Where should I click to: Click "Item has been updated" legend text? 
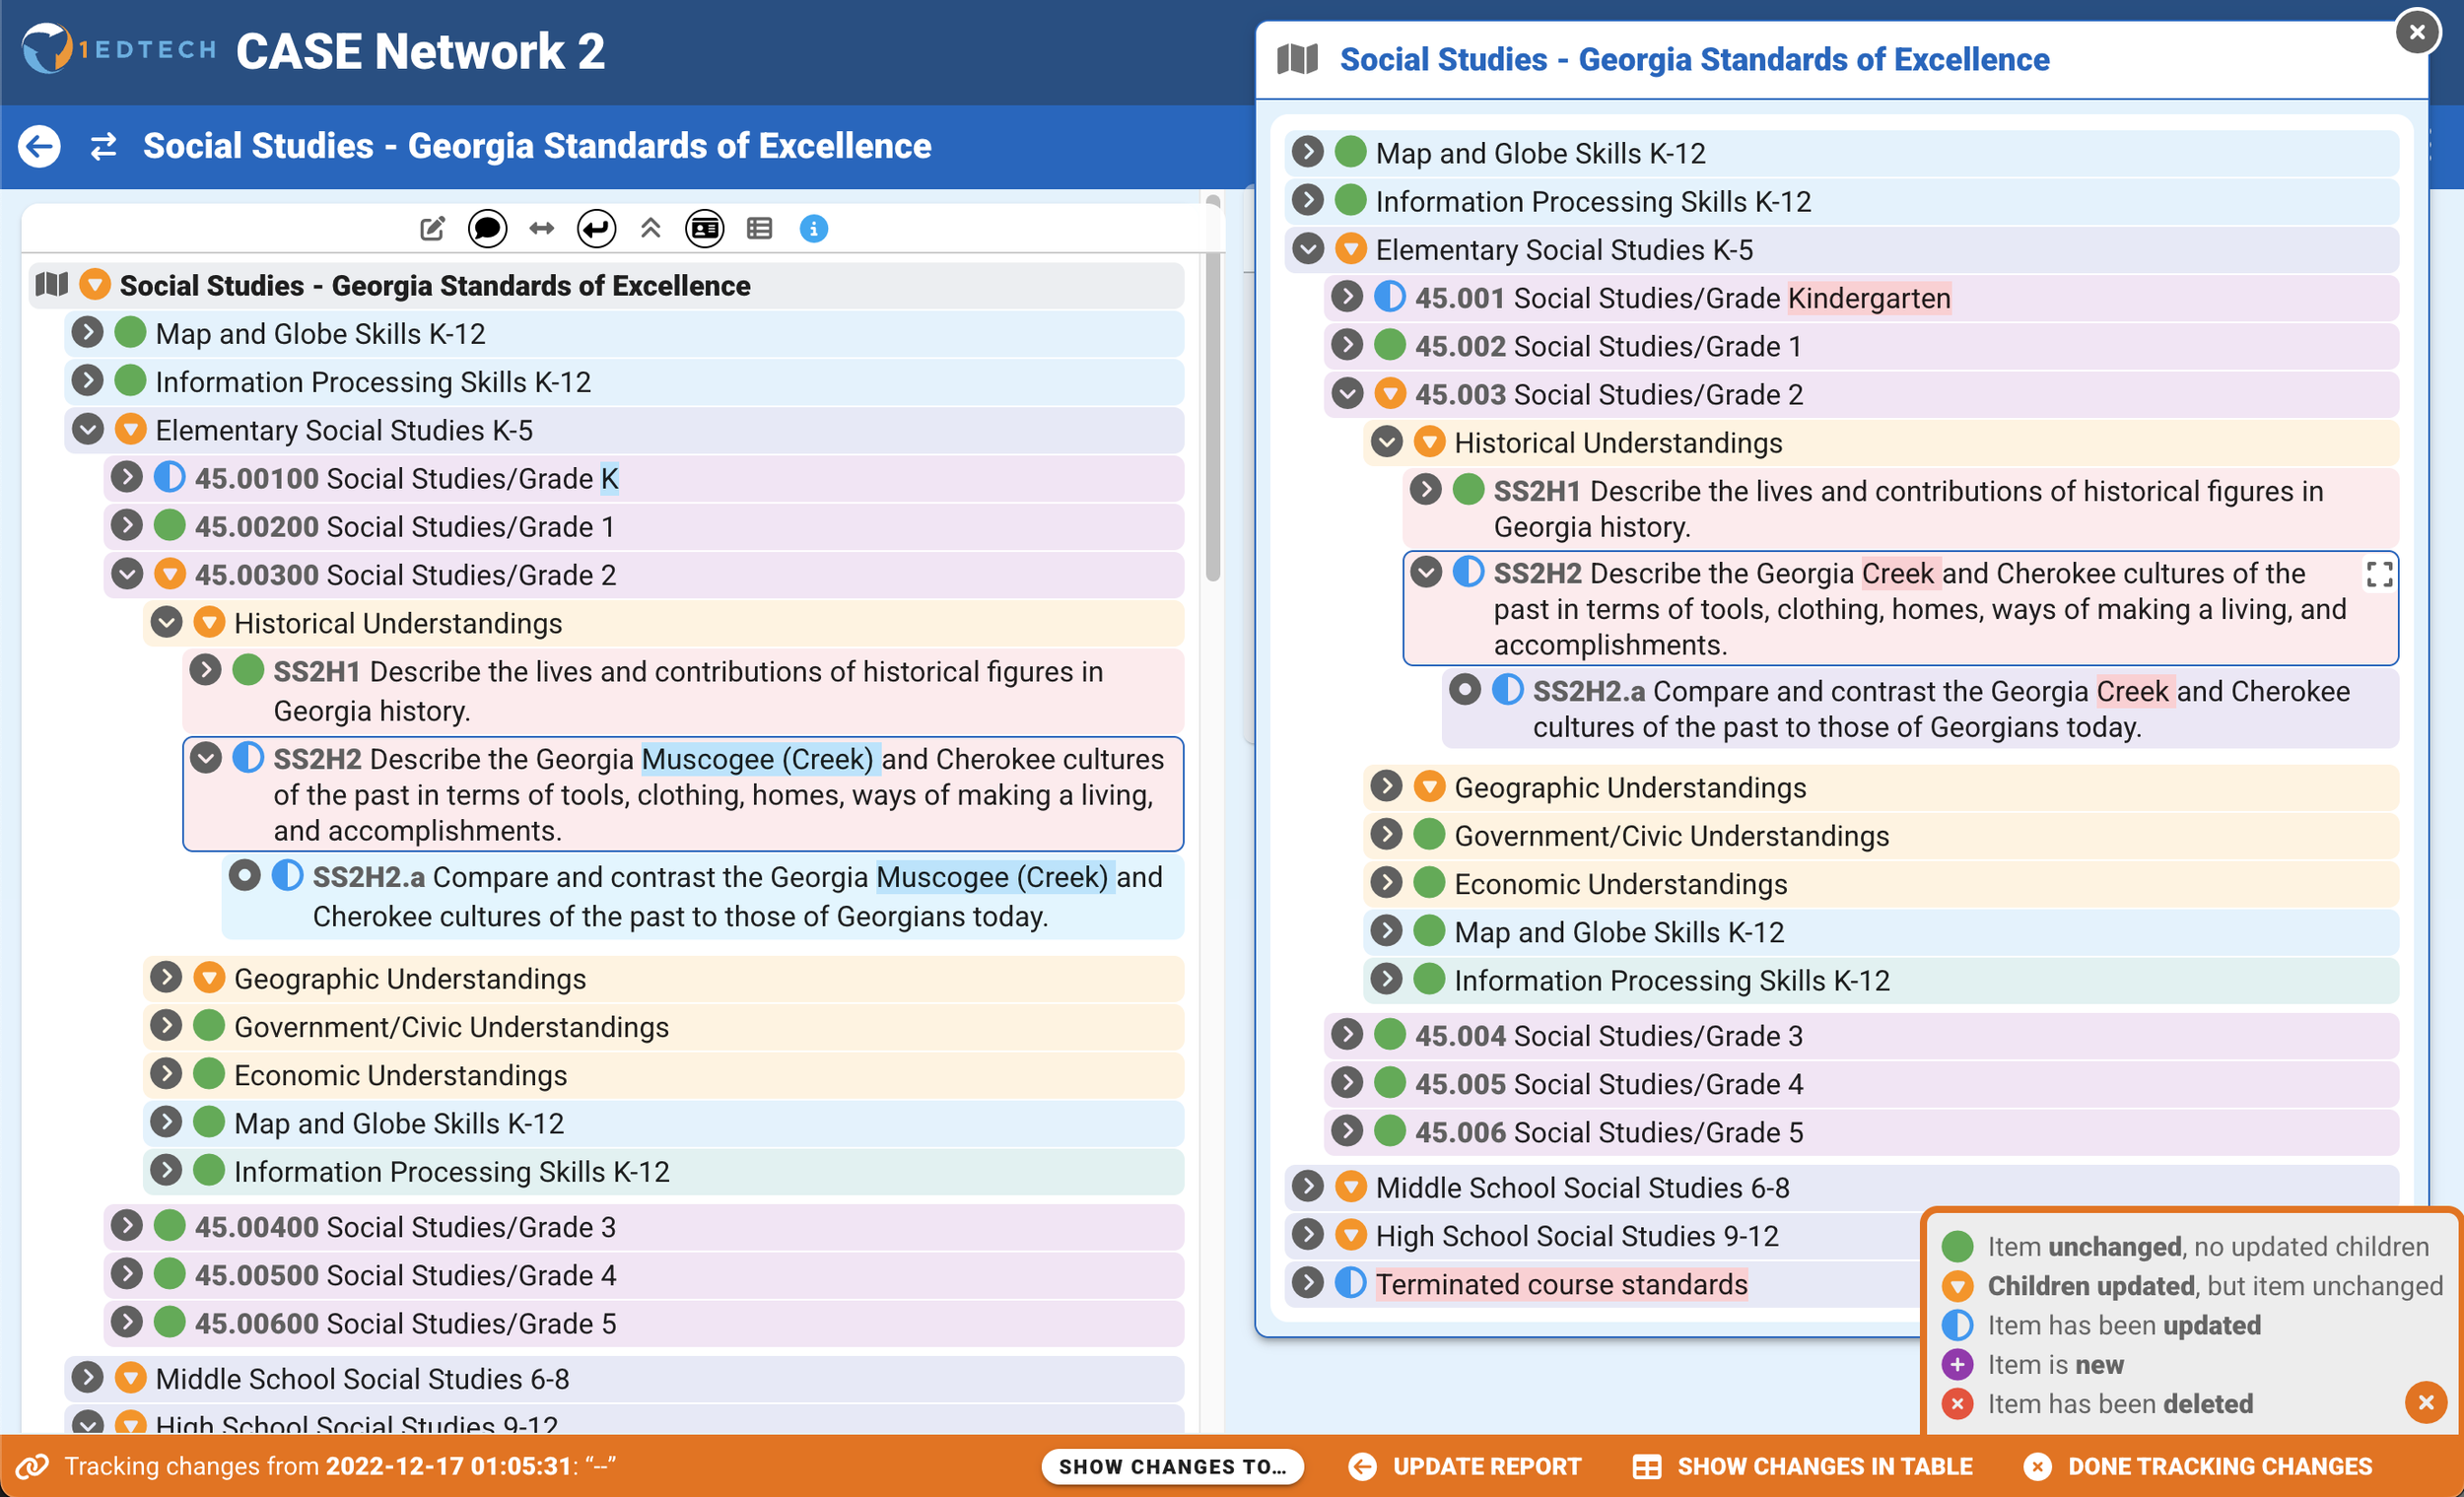coord(2123,1325)
